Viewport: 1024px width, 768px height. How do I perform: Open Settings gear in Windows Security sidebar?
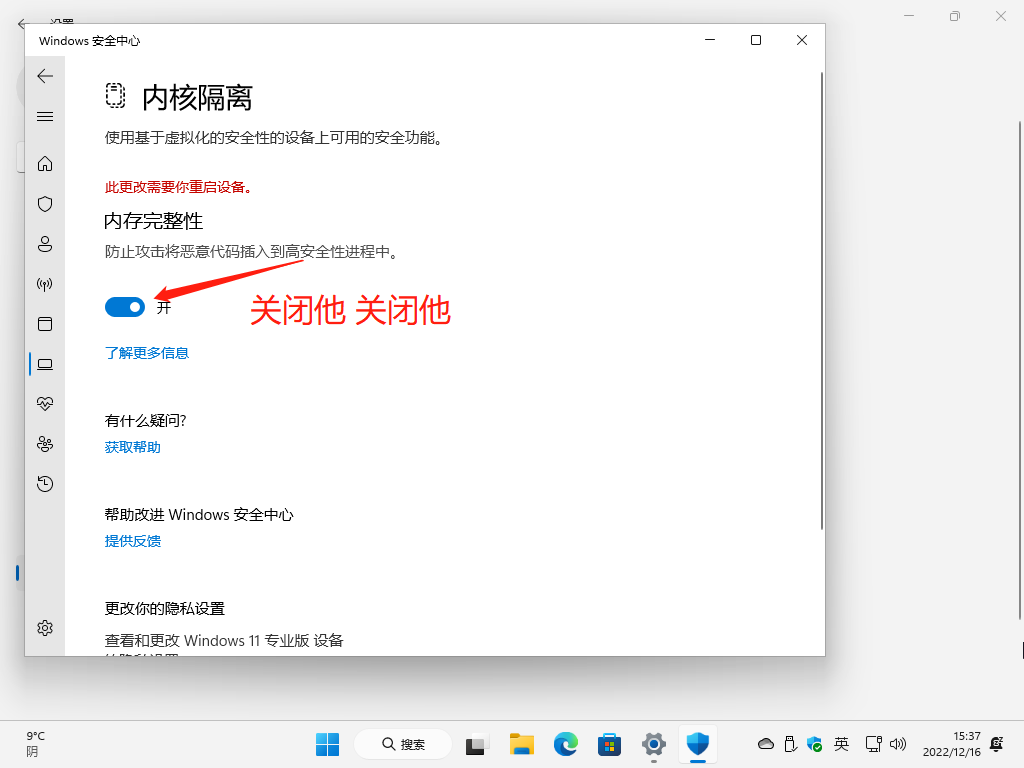pyautogui.click(x=44, y=628)
